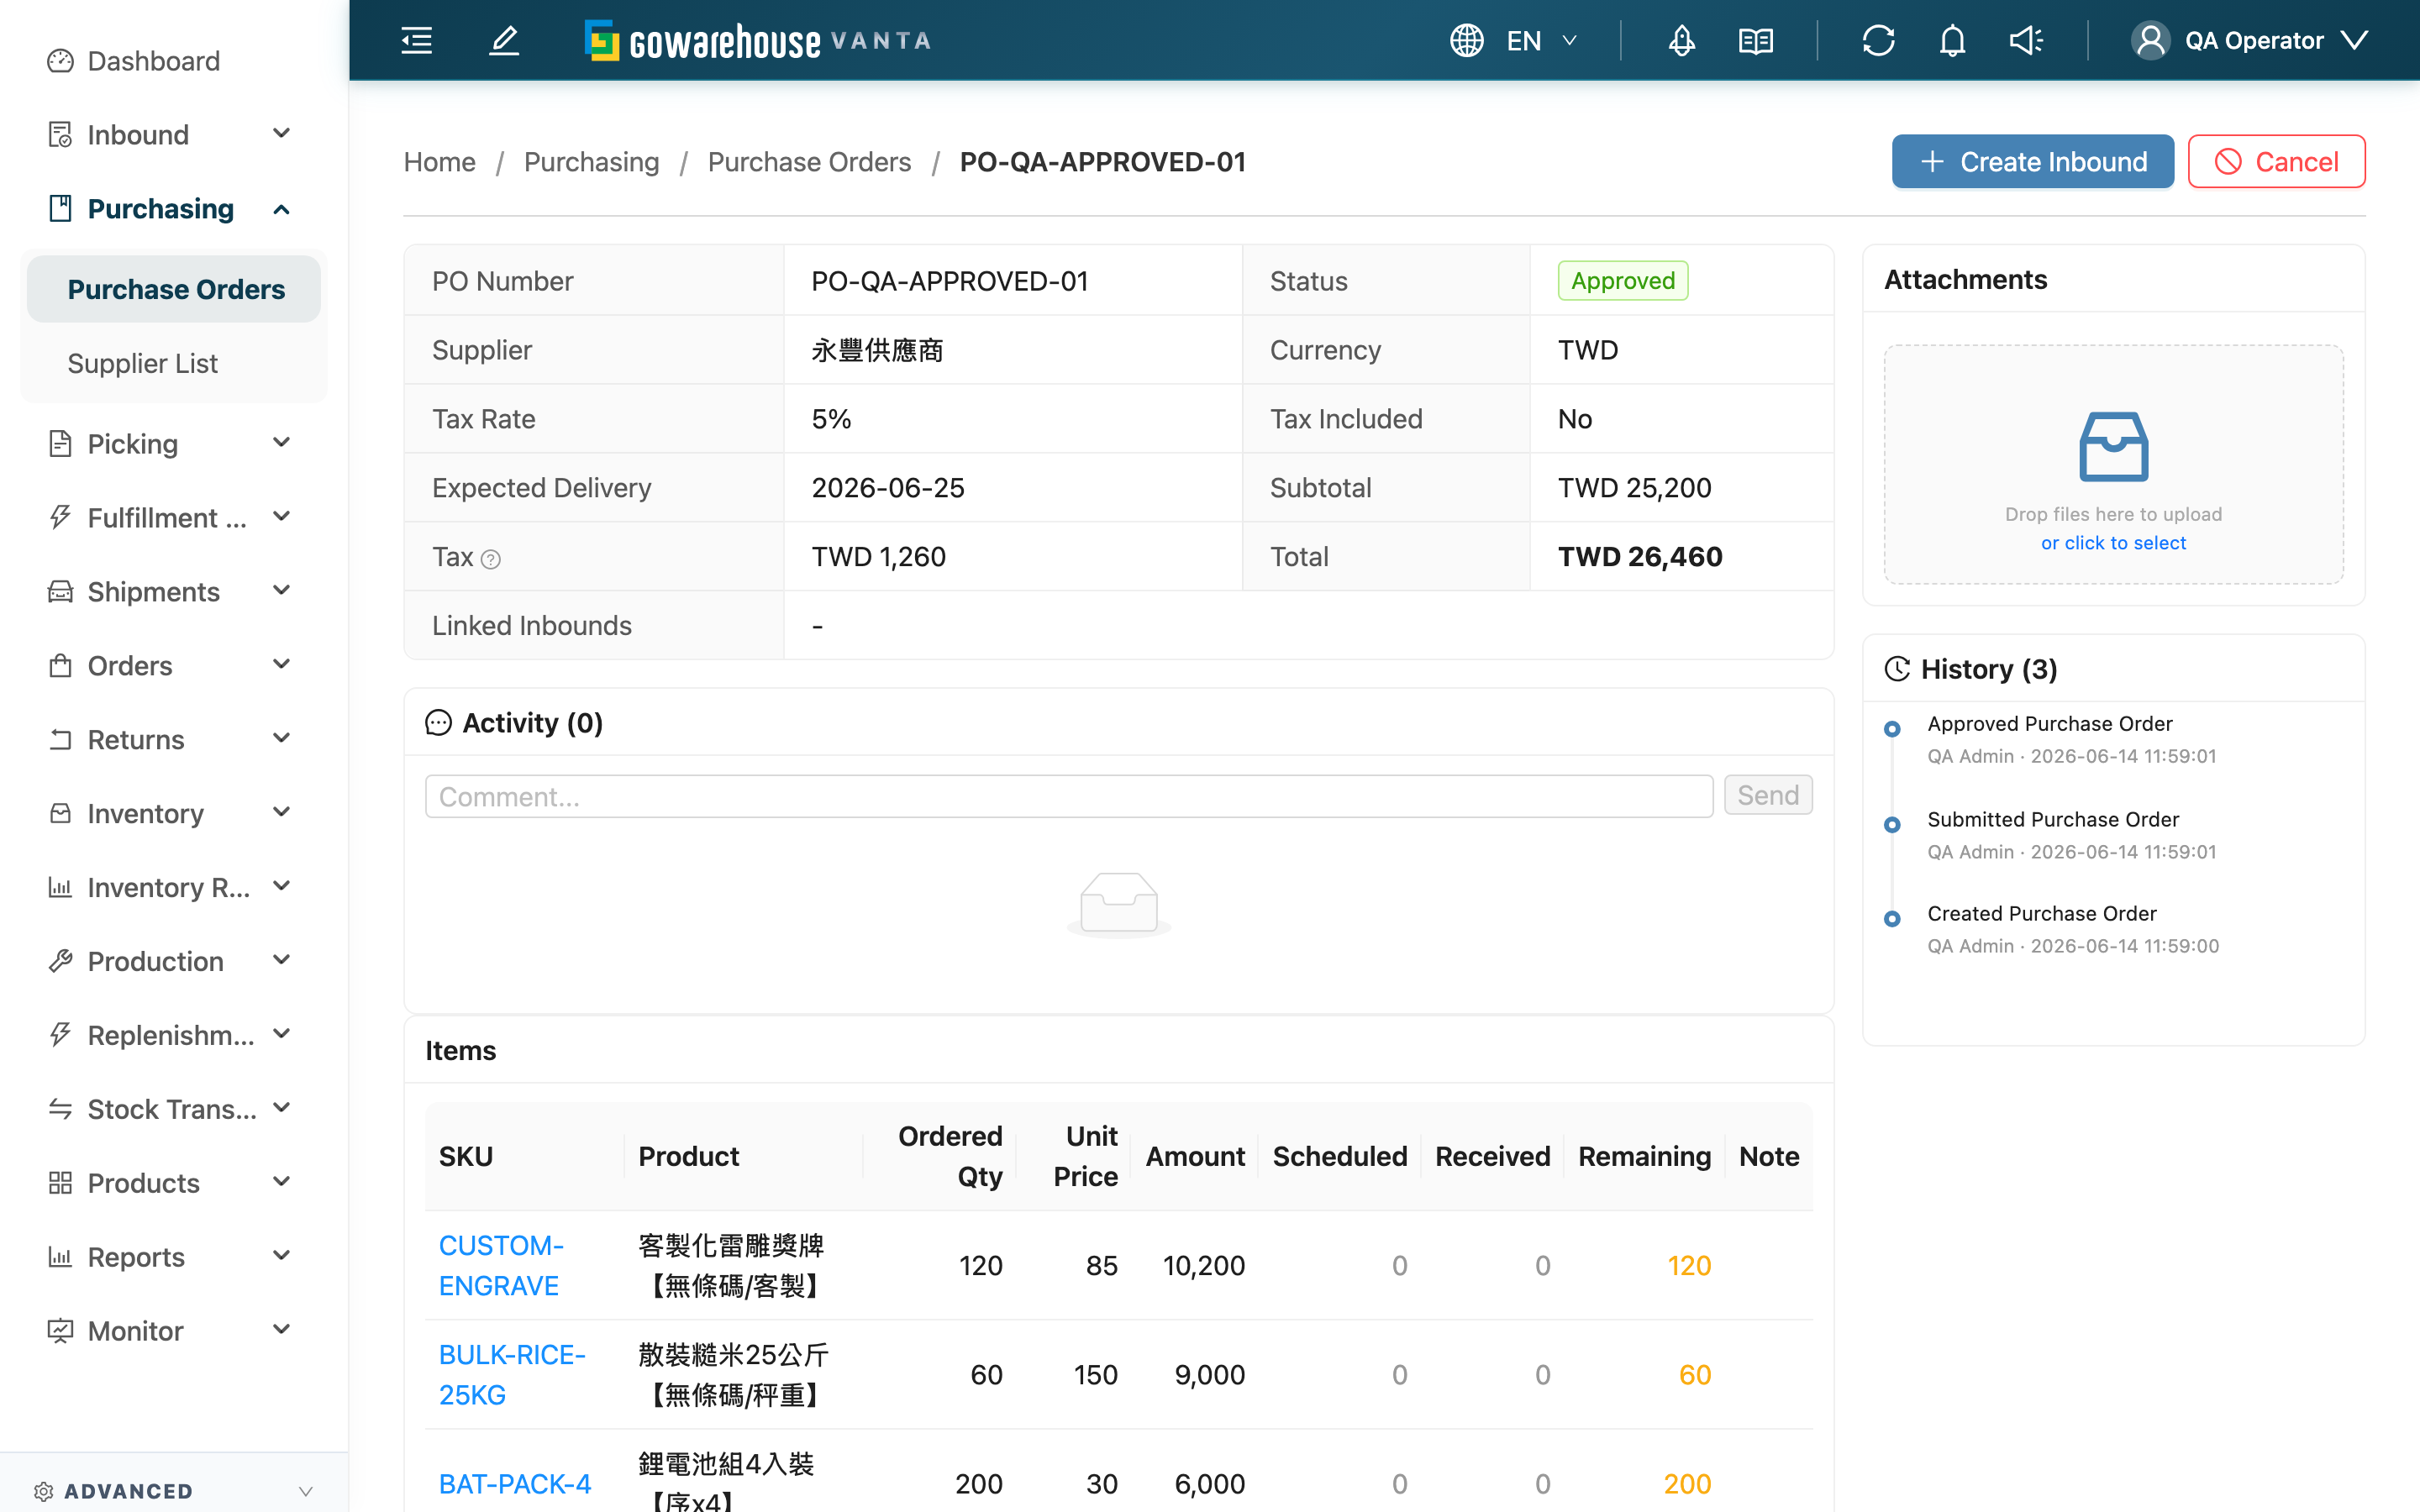
Task: Collapse the sidebar menu icon
Action: (416, 41)
